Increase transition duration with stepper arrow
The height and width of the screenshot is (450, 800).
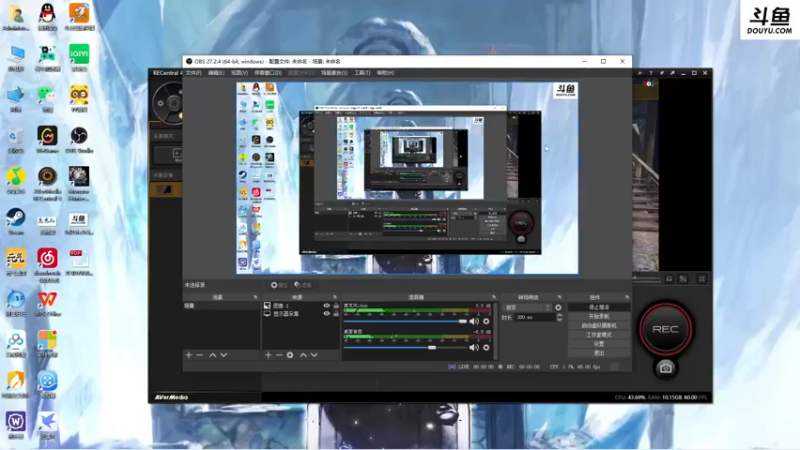(x=559, y=315)
